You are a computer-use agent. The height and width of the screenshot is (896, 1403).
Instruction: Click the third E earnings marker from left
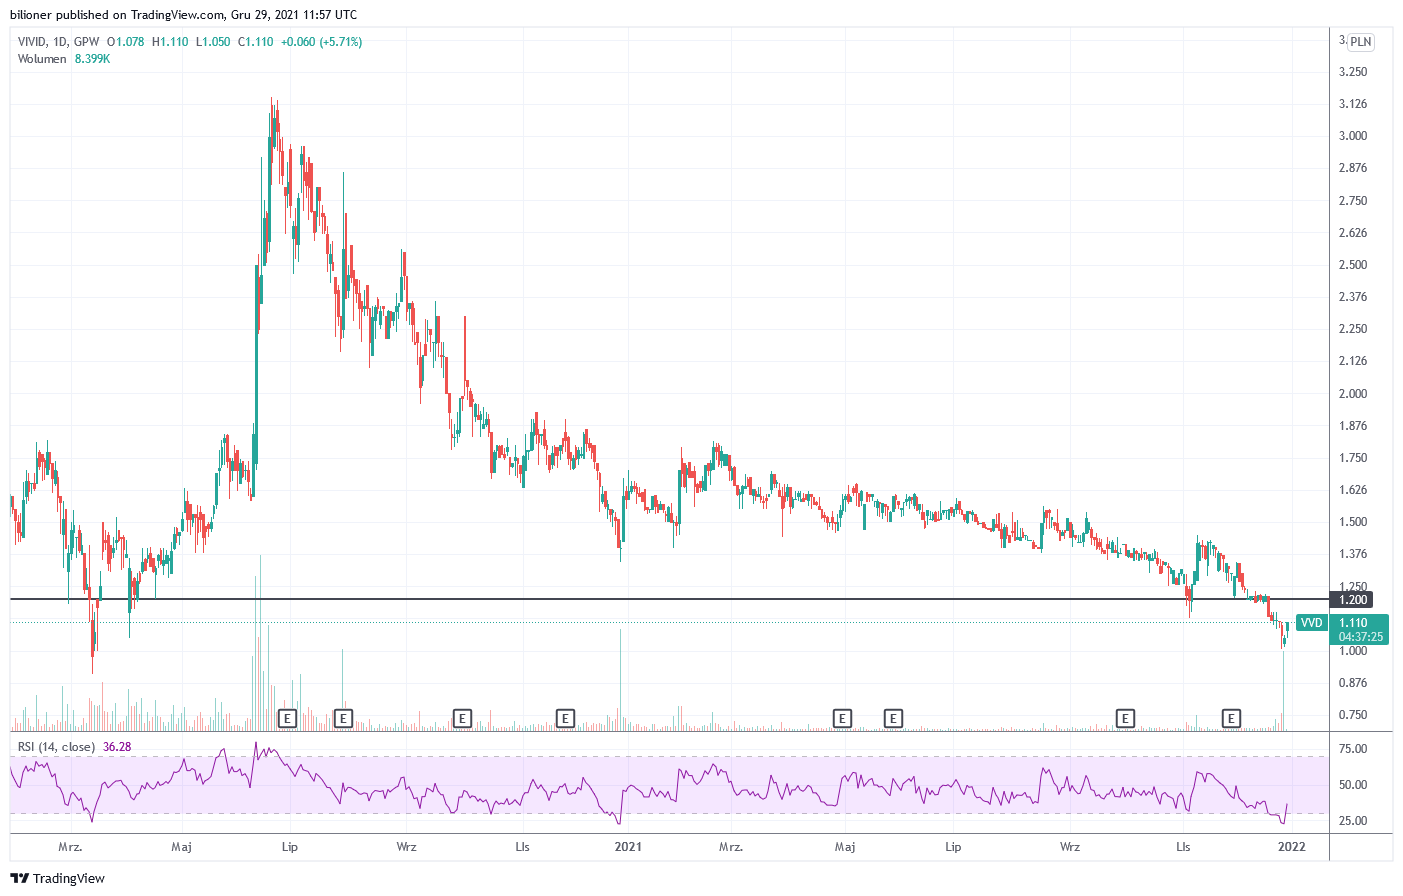point(461,718)
